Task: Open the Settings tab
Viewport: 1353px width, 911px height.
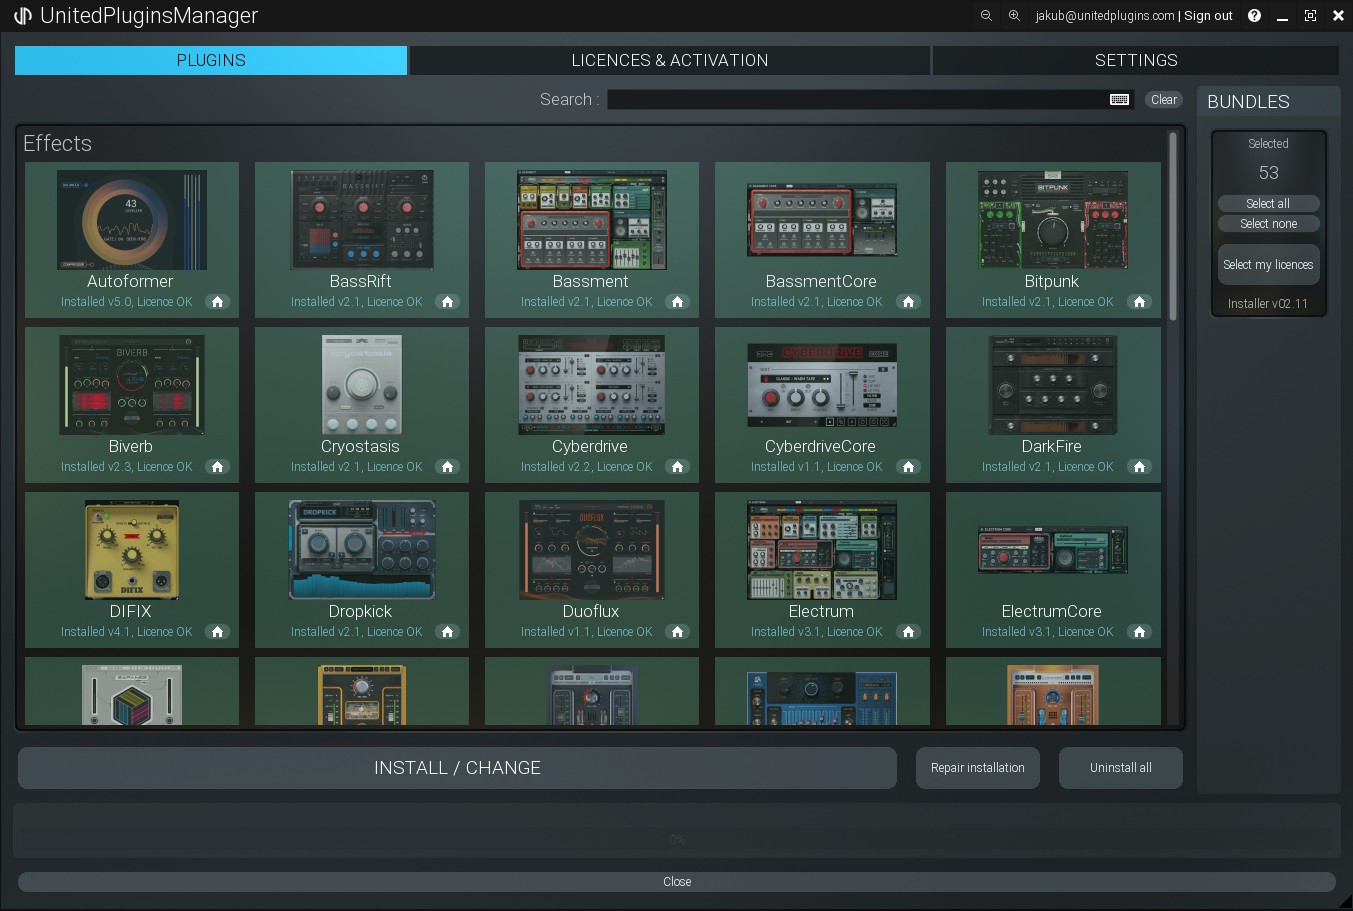Action: coord(1135,60)
